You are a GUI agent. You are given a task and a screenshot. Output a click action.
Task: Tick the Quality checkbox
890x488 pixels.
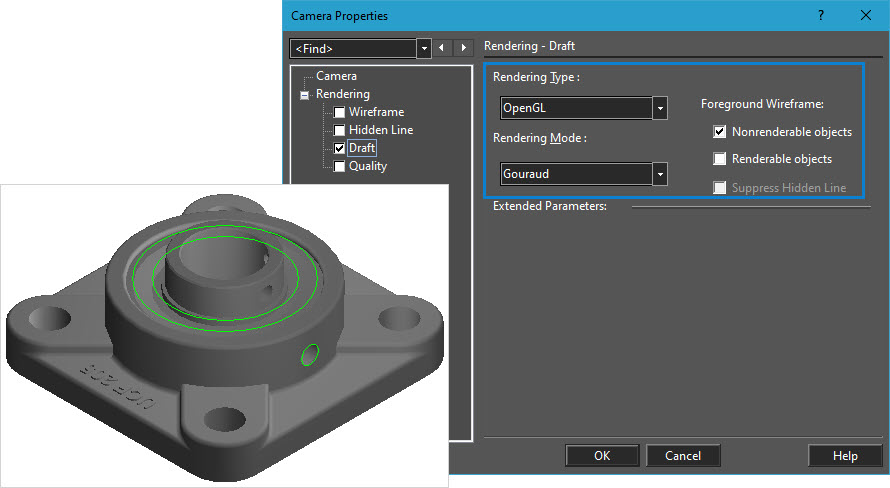(x=340, y=167)
